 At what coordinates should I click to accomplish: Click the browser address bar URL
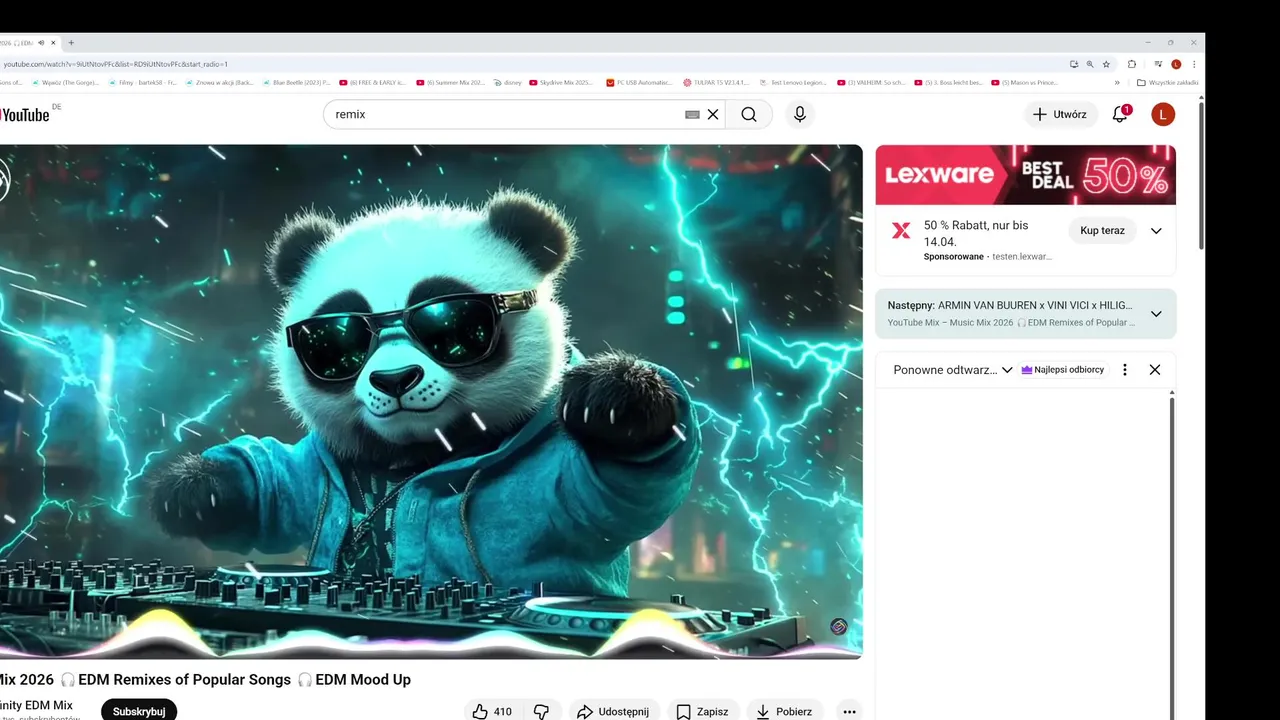pyautogui.click(x=116, y=64)
